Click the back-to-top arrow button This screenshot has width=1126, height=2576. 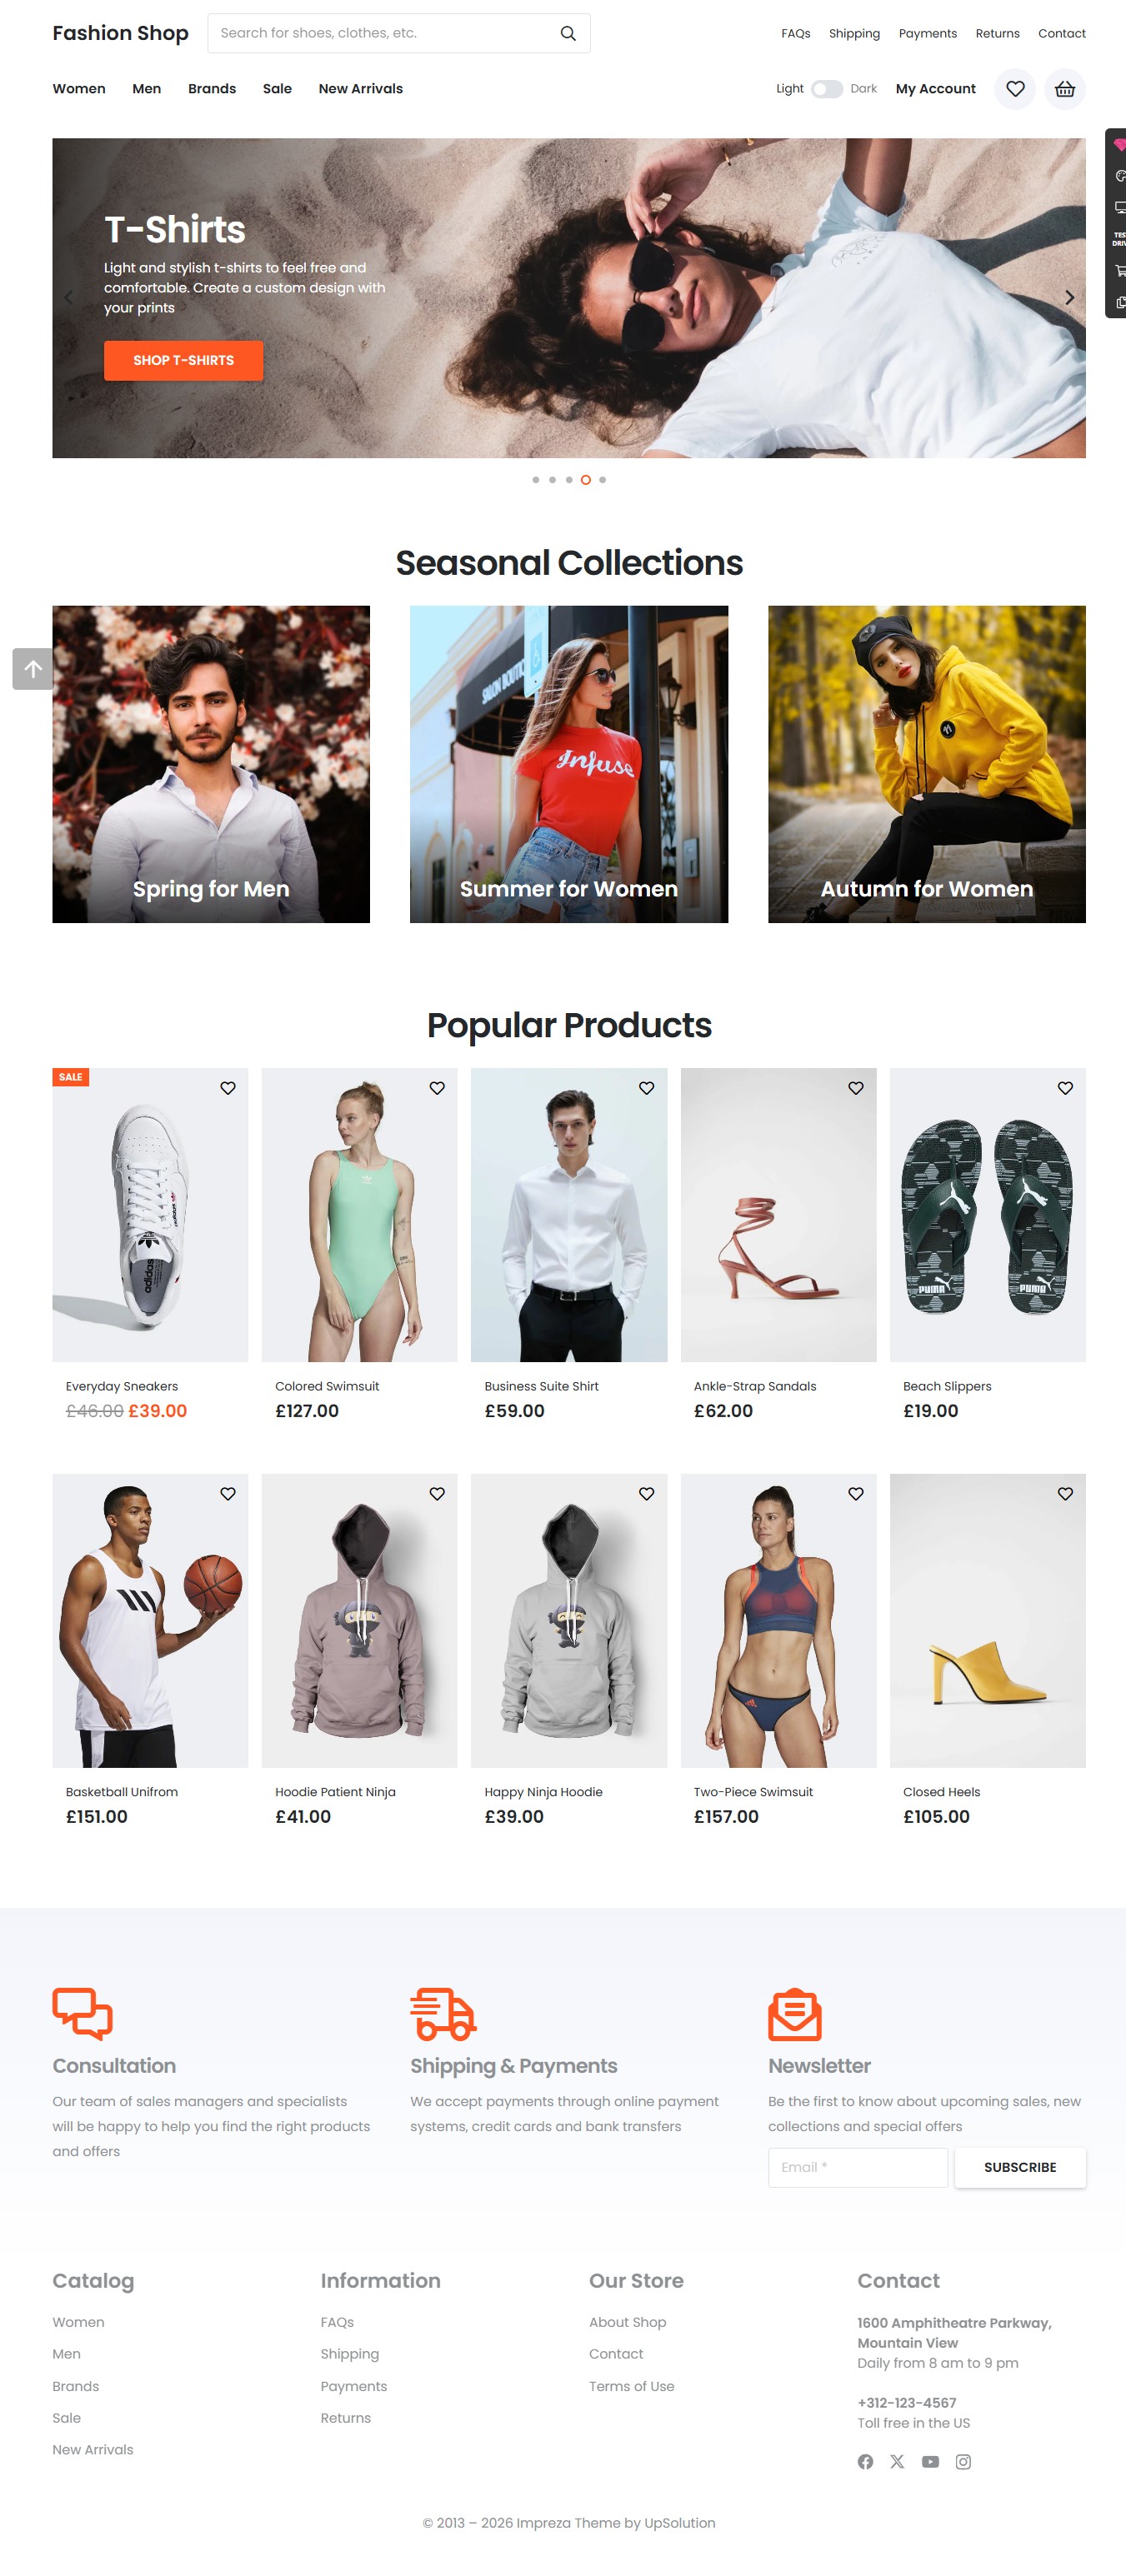[x=33, y=669]
